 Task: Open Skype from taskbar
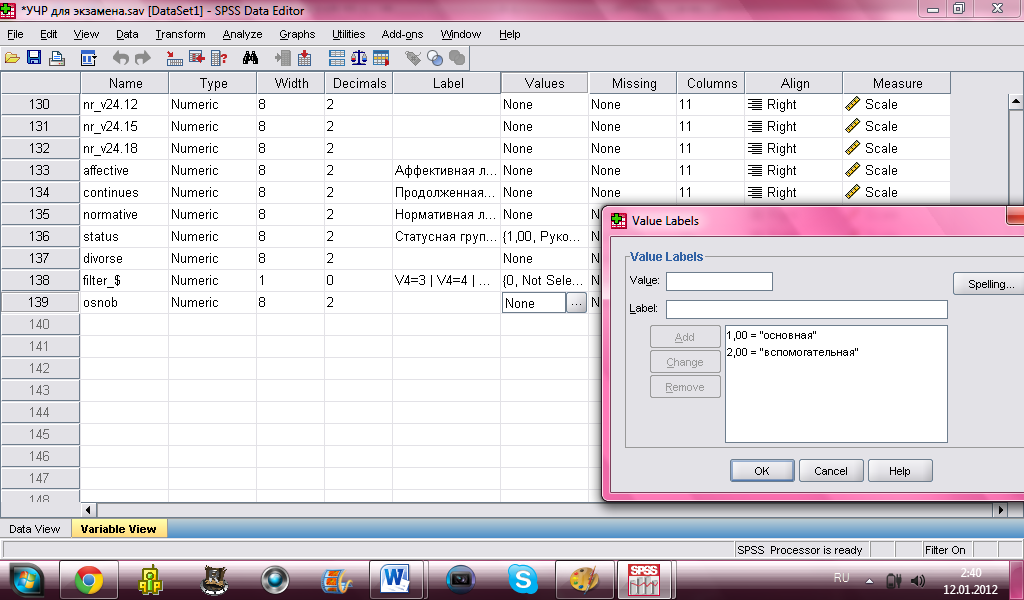click(523, 580)
